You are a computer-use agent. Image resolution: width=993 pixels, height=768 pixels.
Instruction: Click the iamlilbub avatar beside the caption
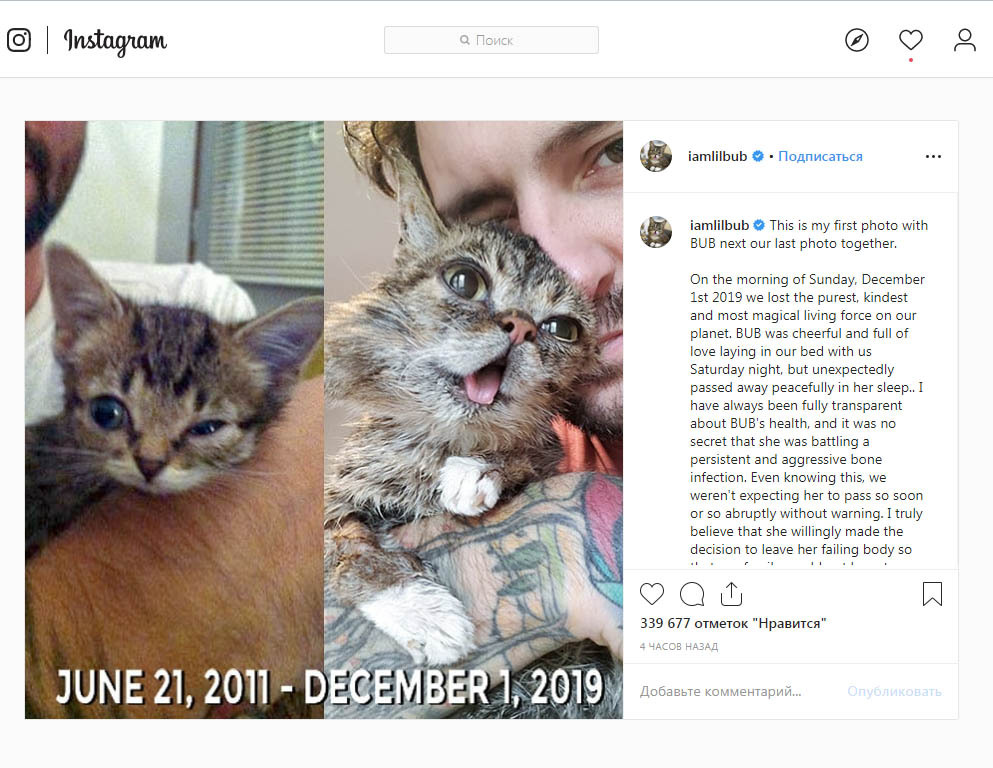click(x=655, y=232)
